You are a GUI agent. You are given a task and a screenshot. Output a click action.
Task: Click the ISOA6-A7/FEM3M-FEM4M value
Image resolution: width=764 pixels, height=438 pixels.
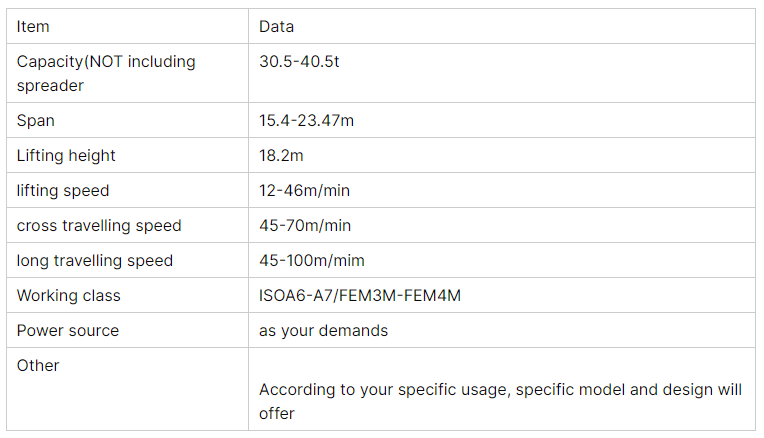point(360,296)
